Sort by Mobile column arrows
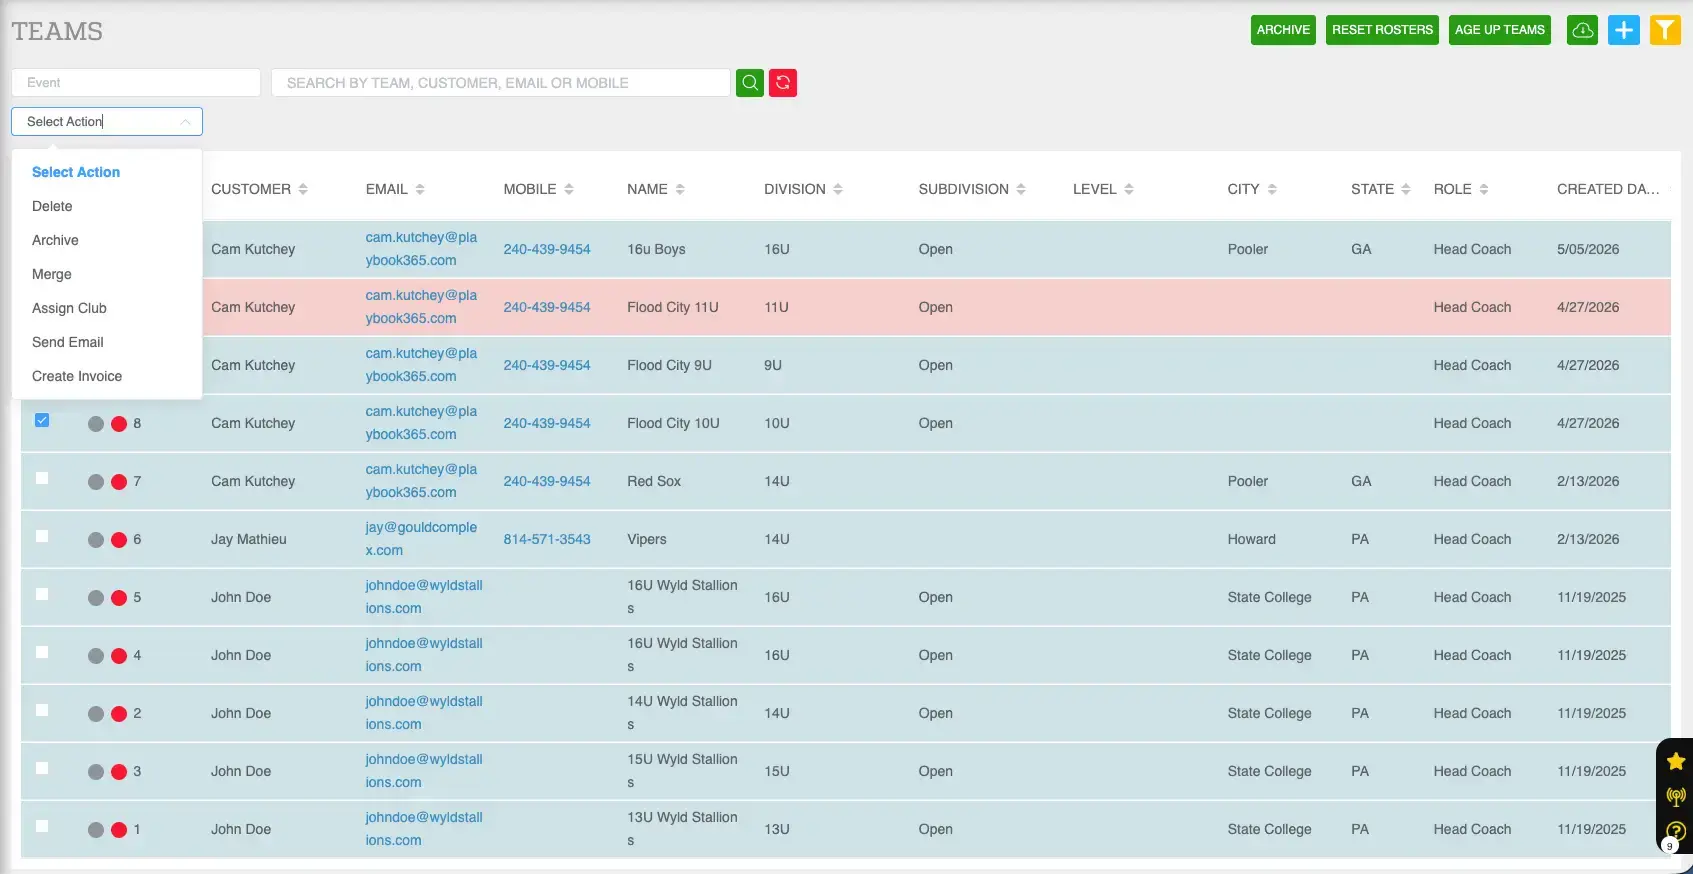The height and width of the screenshot is (874, 1693). point(569,189)
